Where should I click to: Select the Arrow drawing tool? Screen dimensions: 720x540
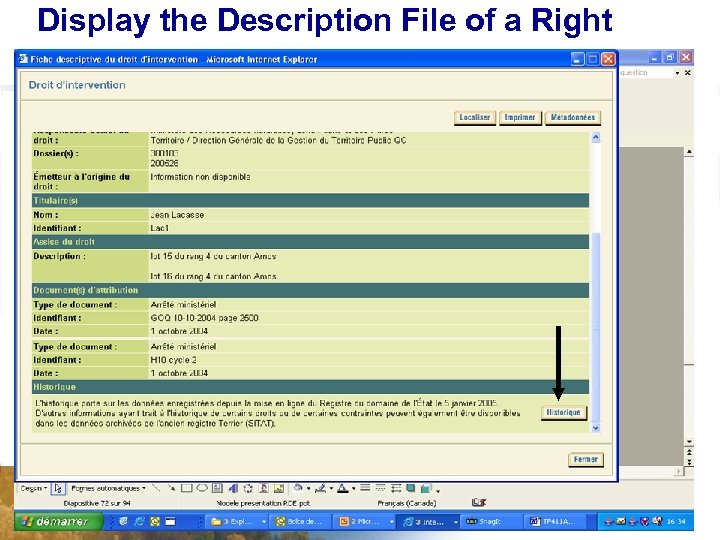pyautogui.click(x=171, y=488)
